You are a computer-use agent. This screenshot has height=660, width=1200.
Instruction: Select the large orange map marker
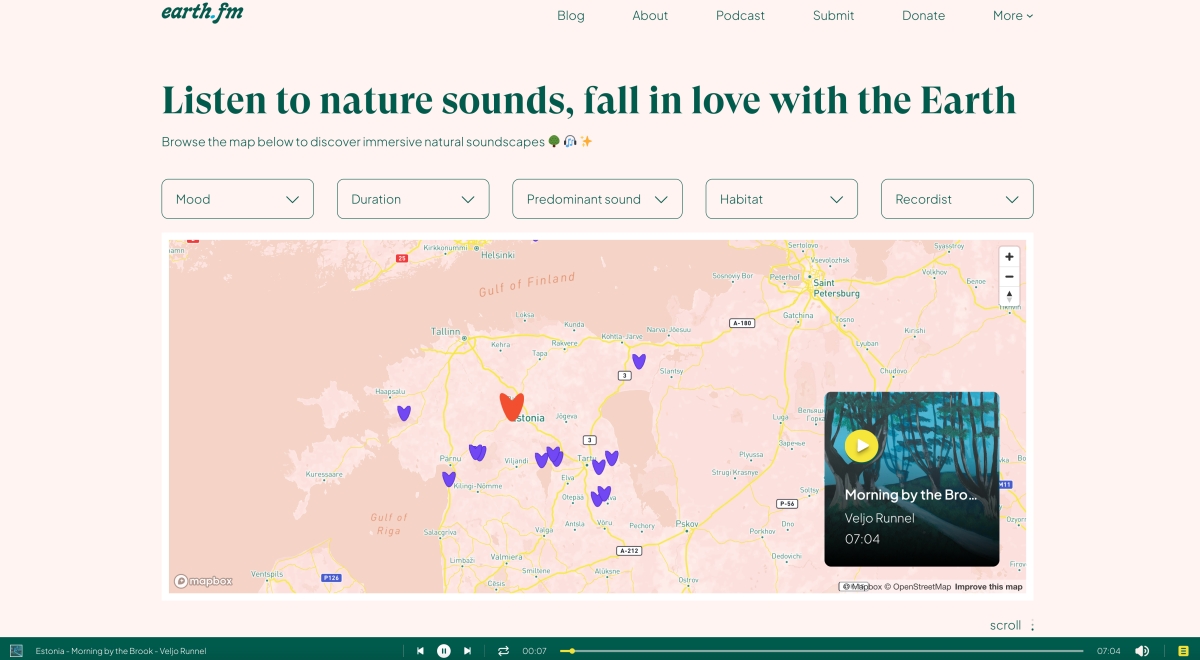(511, 405)
